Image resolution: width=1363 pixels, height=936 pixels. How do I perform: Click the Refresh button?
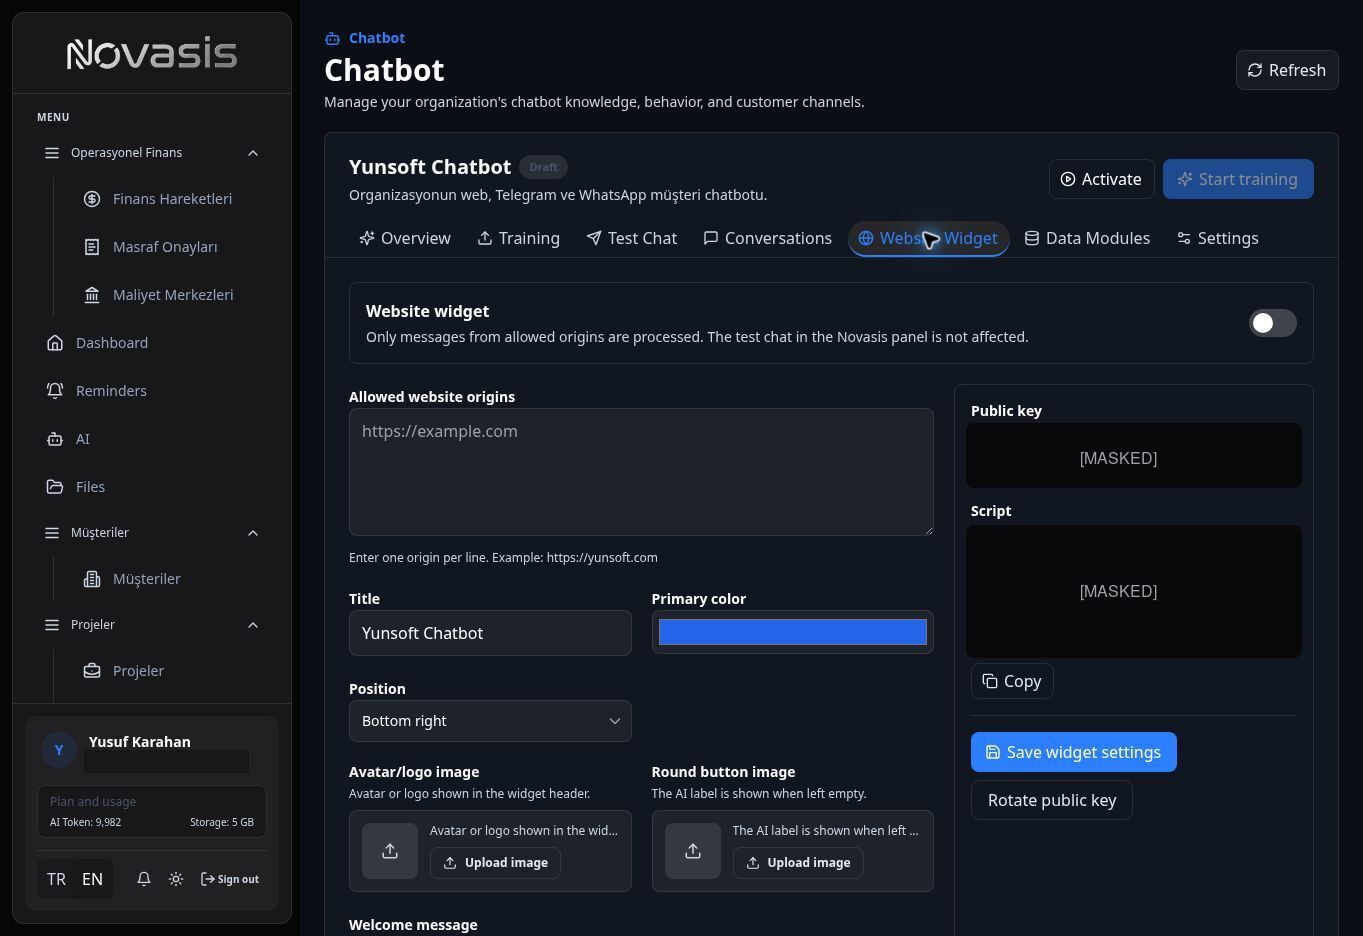[x=1287, y=70]
